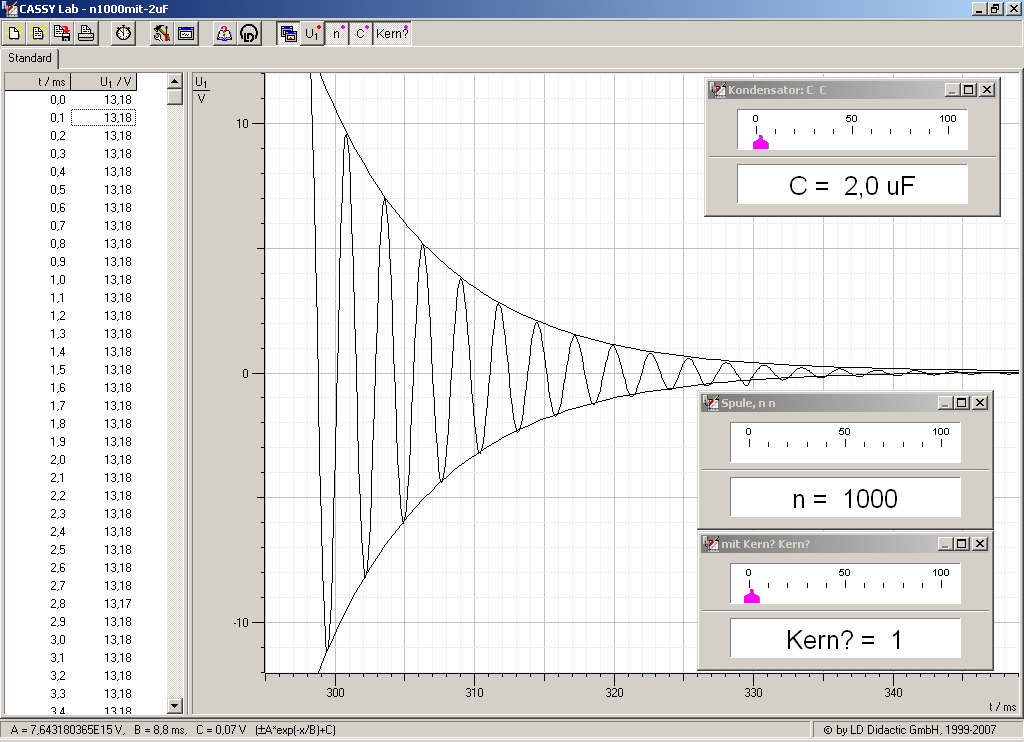Maximize the Spule window

tap(962, 403)
